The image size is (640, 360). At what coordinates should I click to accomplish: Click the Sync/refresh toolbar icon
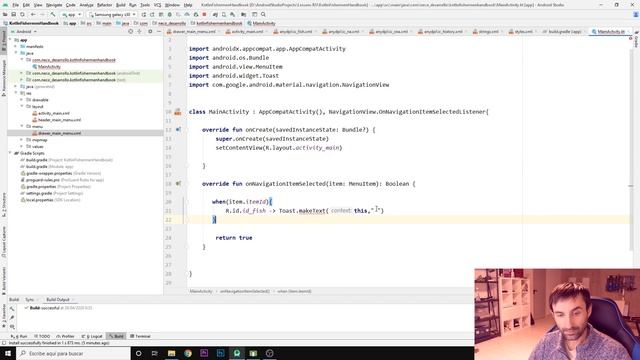click(x=22, y=14)
